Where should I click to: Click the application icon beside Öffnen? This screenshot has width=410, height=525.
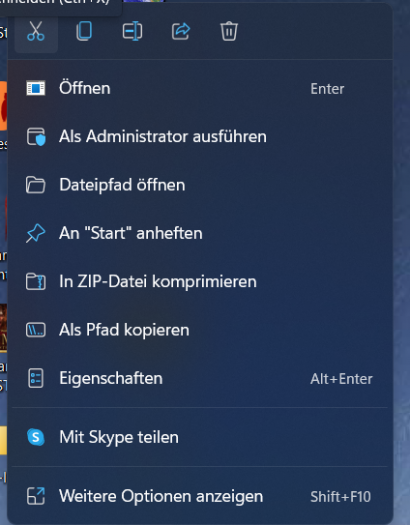(36, 88)
